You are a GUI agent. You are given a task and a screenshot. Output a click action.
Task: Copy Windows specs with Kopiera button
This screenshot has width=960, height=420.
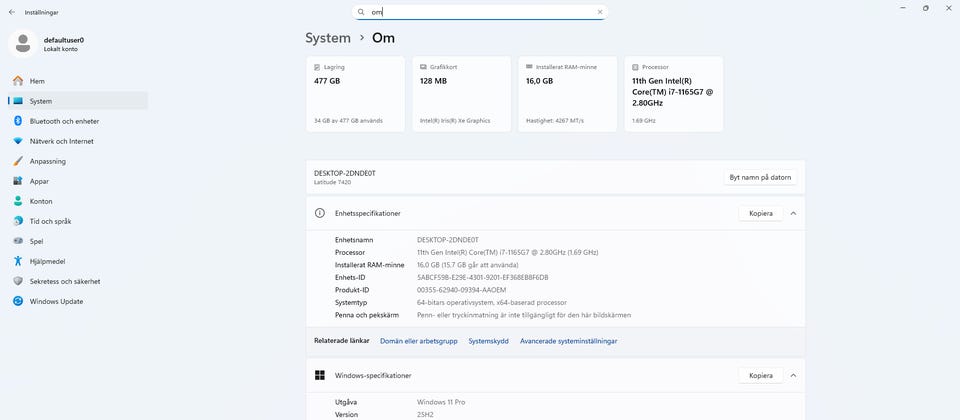(x=761, y=375)
